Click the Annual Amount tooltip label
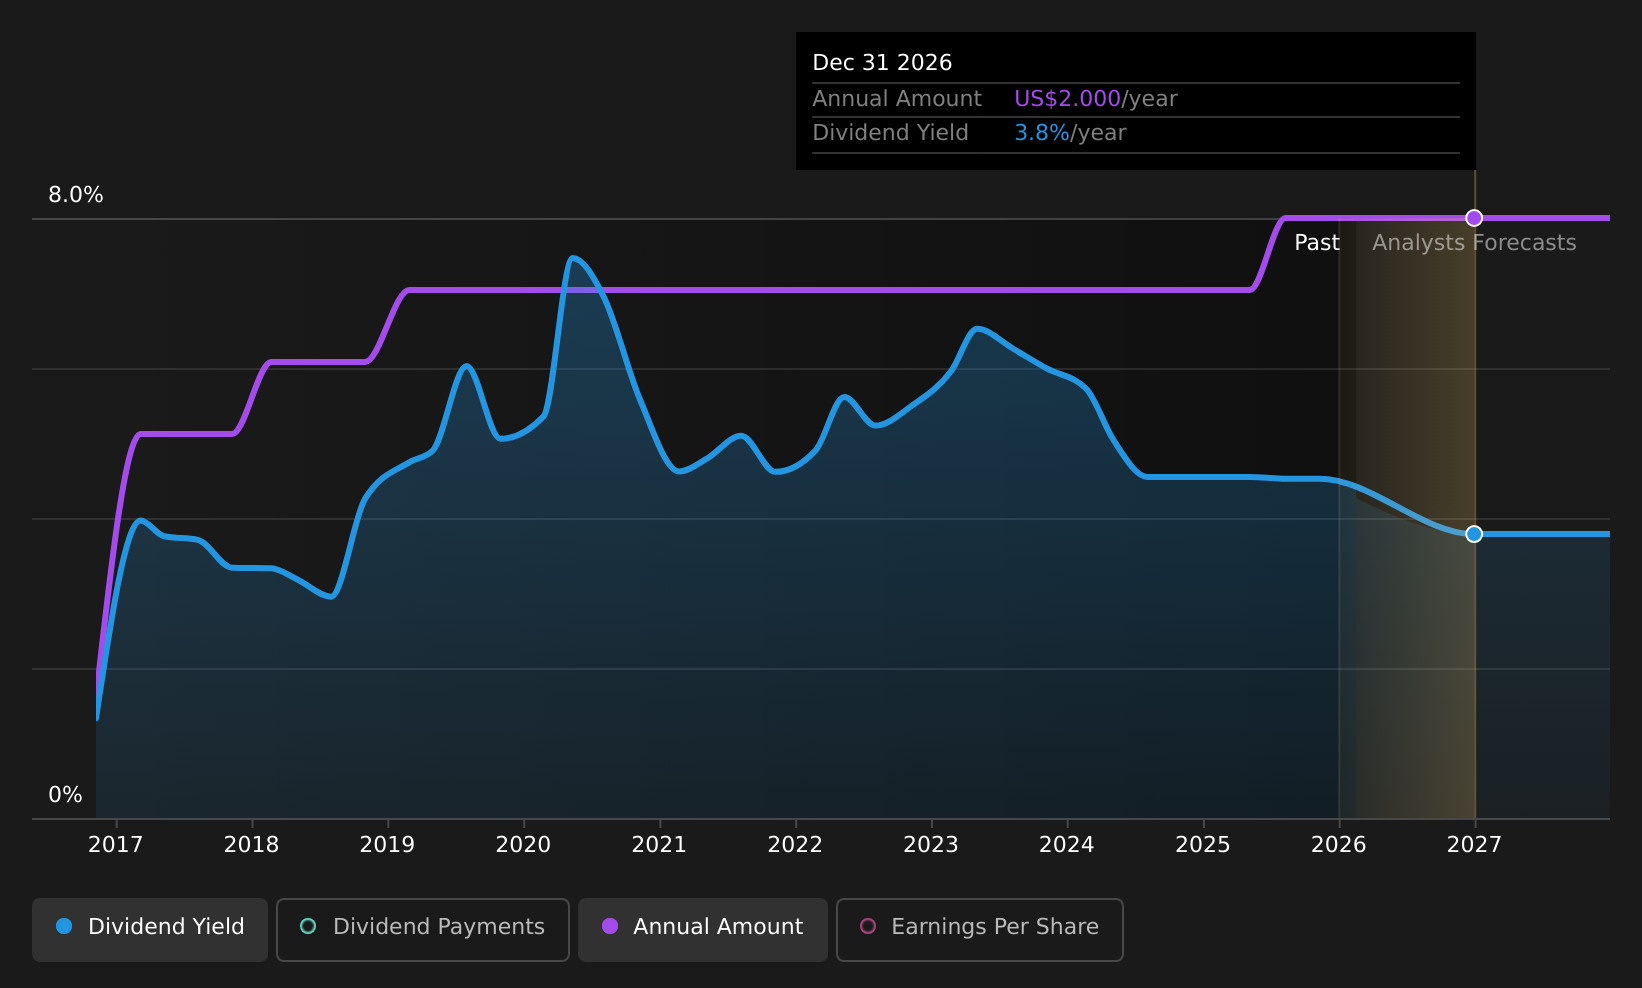Screen dimensions: 1642x988 click(897, 99)
